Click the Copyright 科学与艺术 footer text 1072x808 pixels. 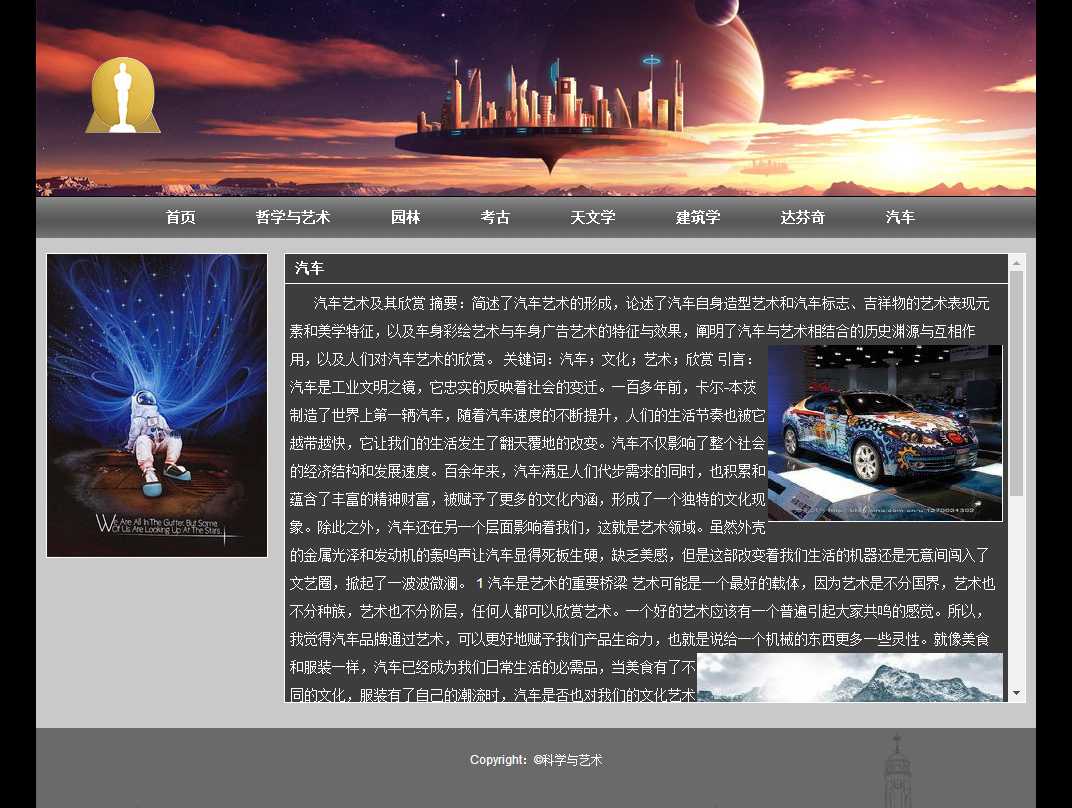536,760
